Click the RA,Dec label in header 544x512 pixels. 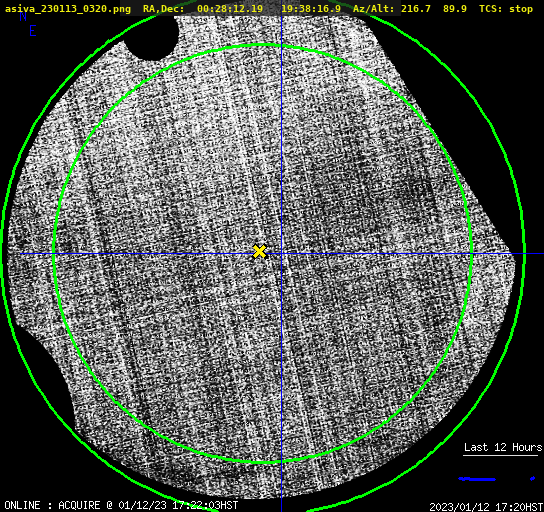coord(163,9)
